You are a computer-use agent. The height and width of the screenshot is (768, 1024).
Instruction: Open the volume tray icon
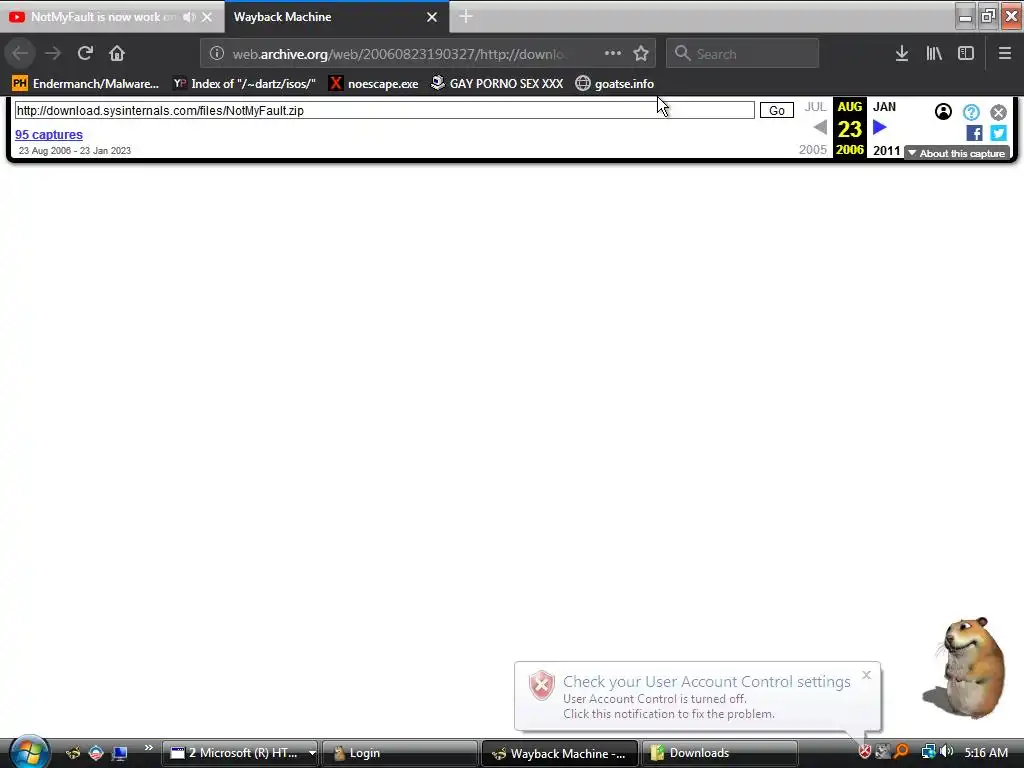click(946, 752)
